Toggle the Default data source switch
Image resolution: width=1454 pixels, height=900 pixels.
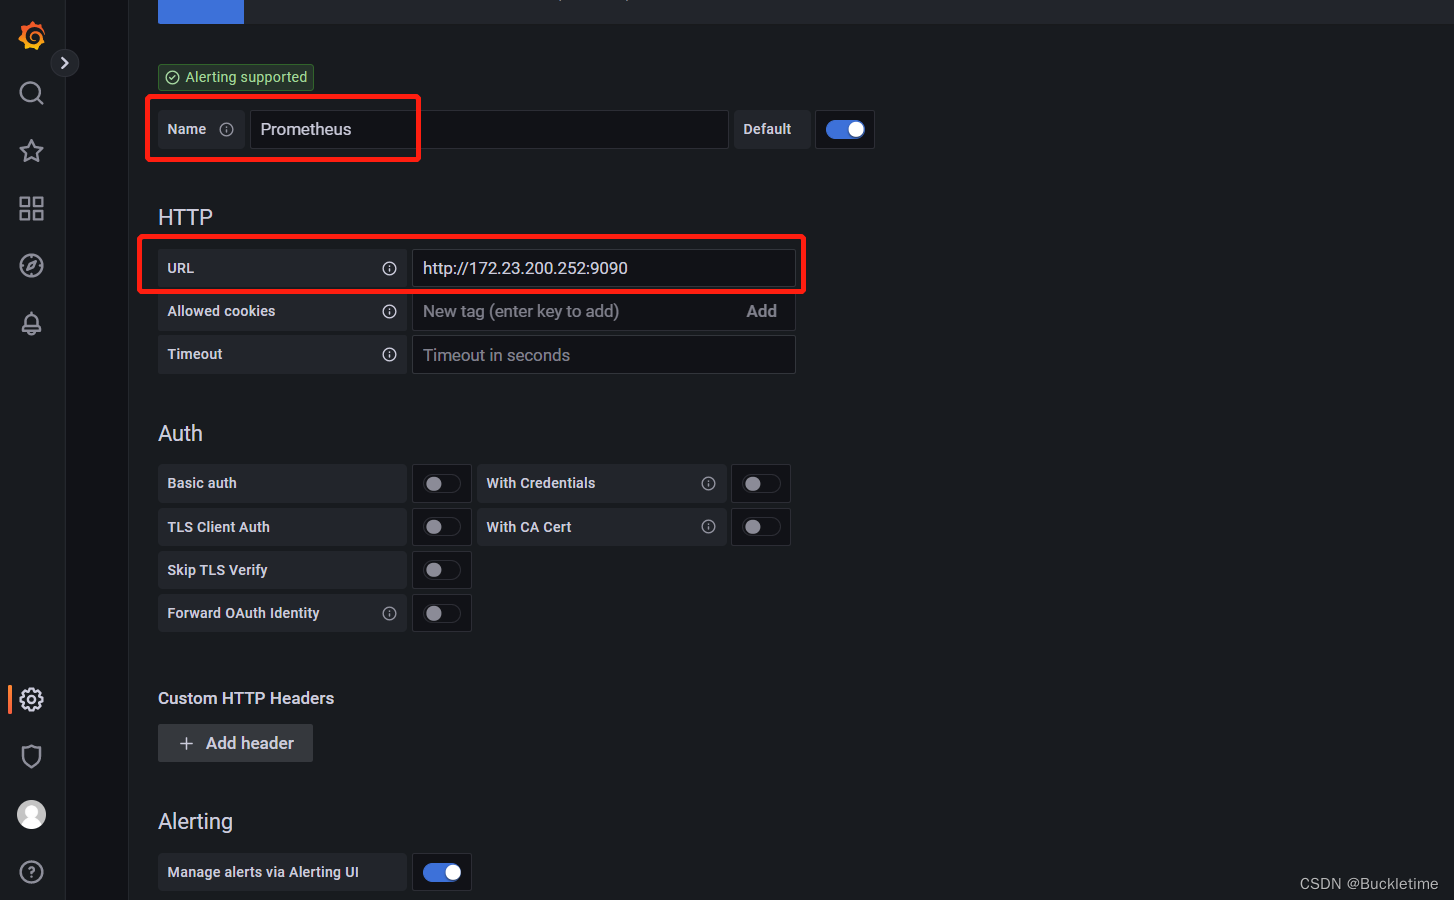[x=845, y=129]
